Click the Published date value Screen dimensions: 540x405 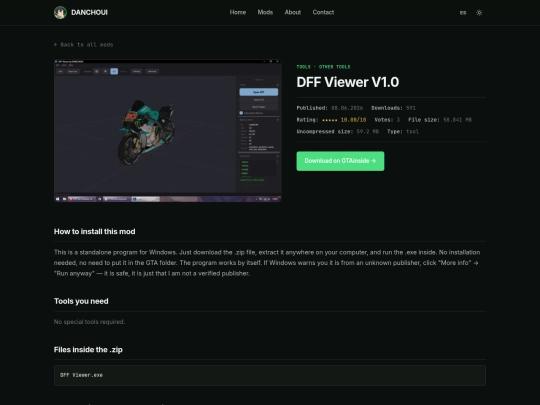tap(347, 108)
